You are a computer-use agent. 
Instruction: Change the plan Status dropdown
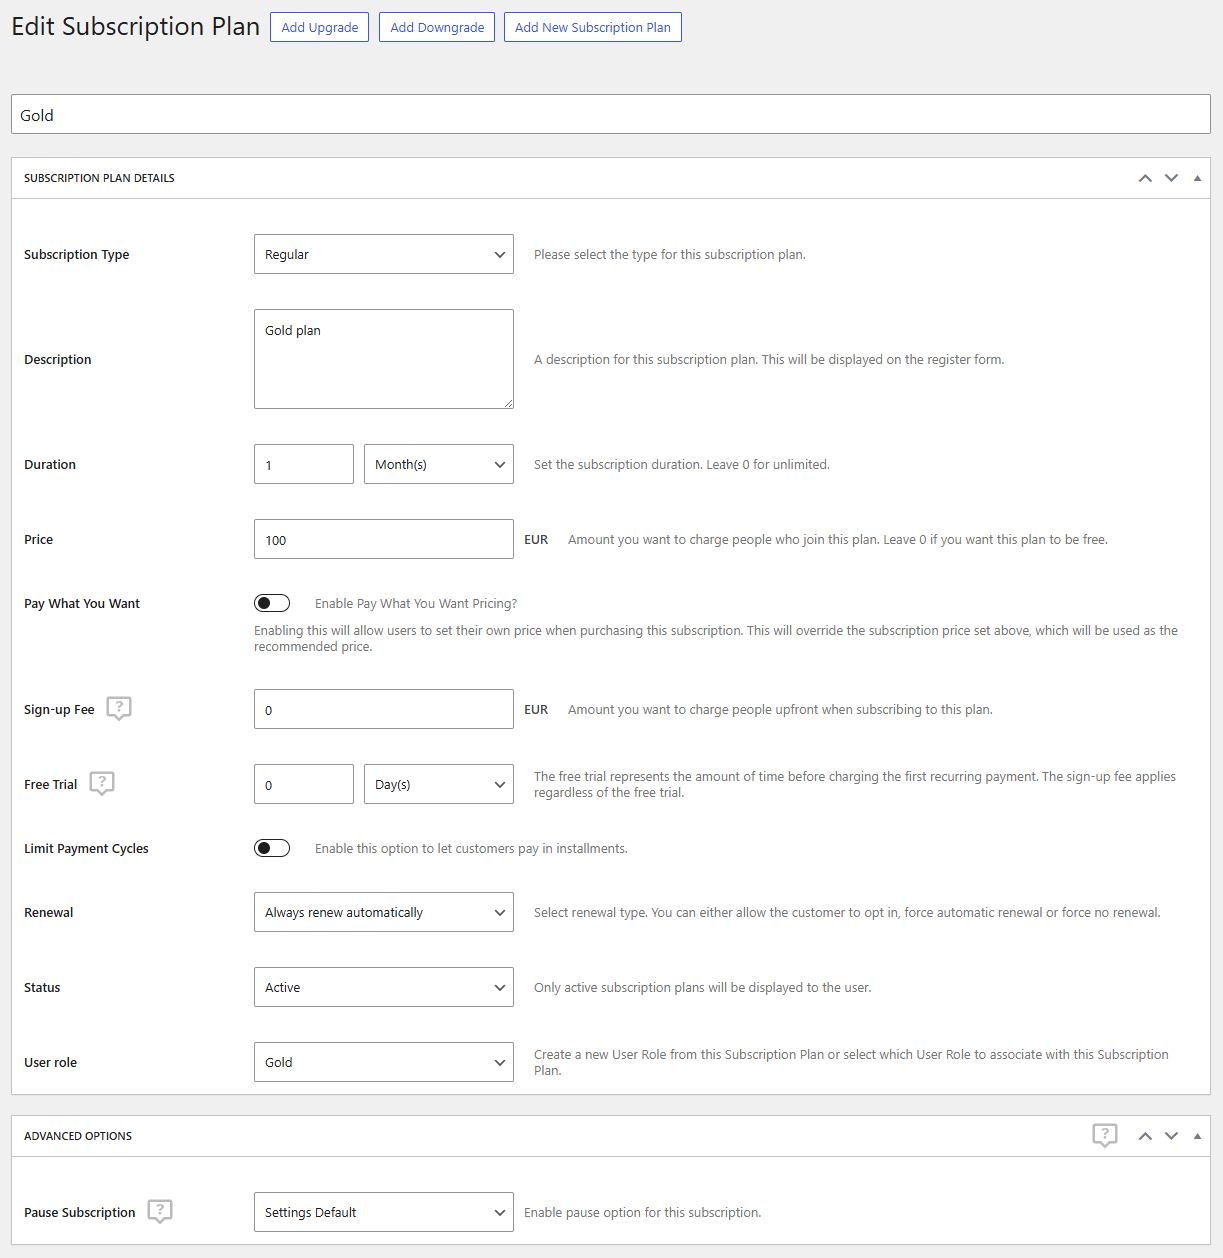(x=384, y=987)
